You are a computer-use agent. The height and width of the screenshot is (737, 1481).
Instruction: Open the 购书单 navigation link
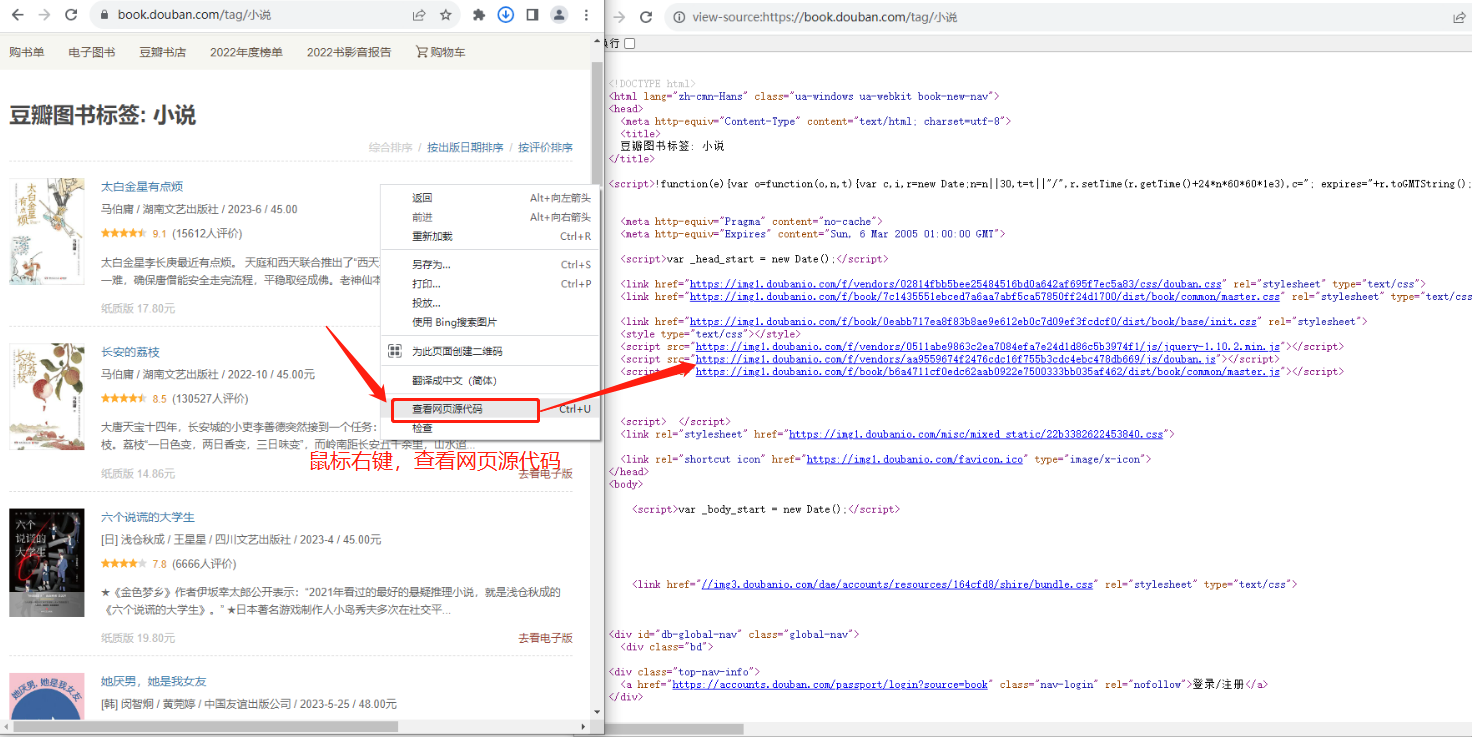27,52
